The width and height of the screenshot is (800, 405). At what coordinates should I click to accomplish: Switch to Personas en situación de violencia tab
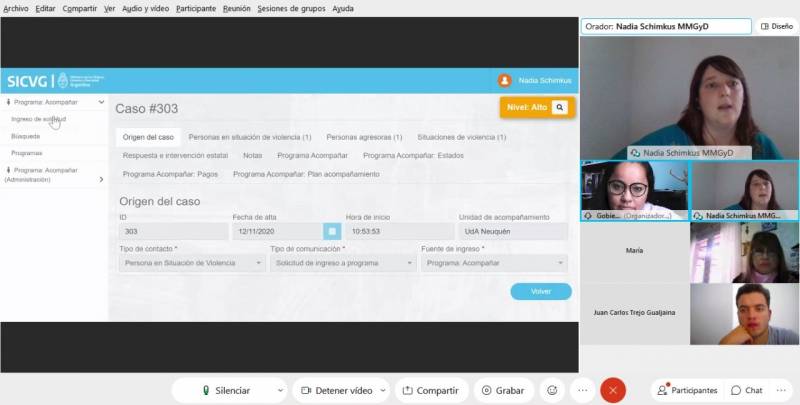[250, 137]
